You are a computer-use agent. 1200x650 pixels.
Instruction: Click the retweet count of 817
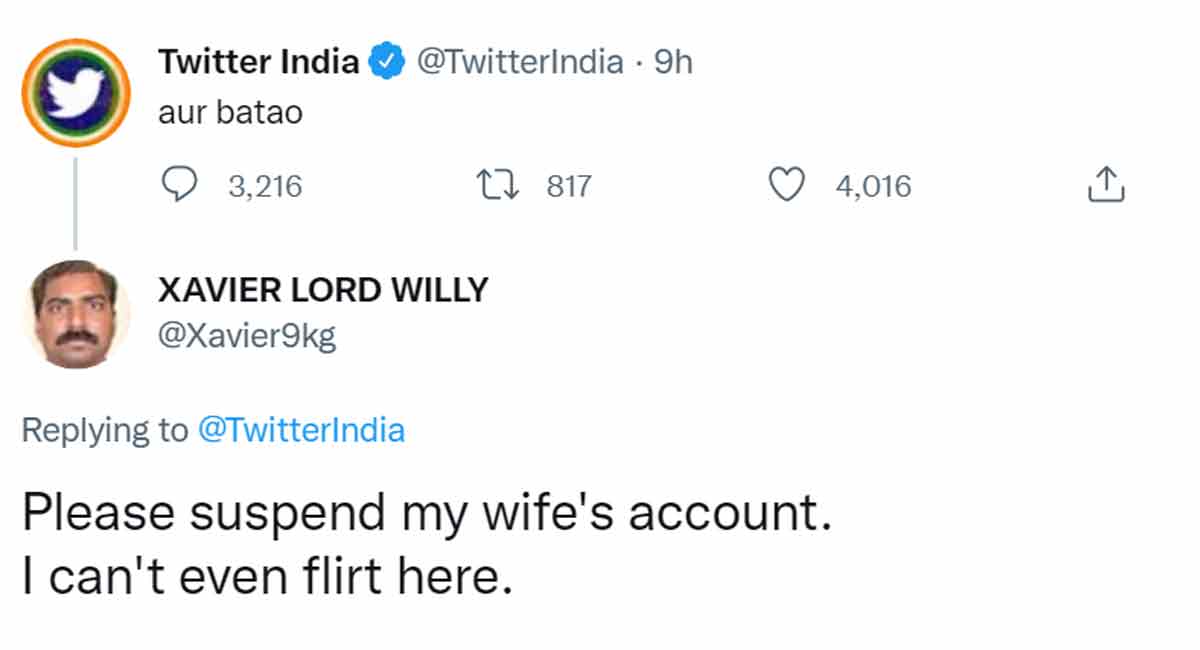click(566, 184)
